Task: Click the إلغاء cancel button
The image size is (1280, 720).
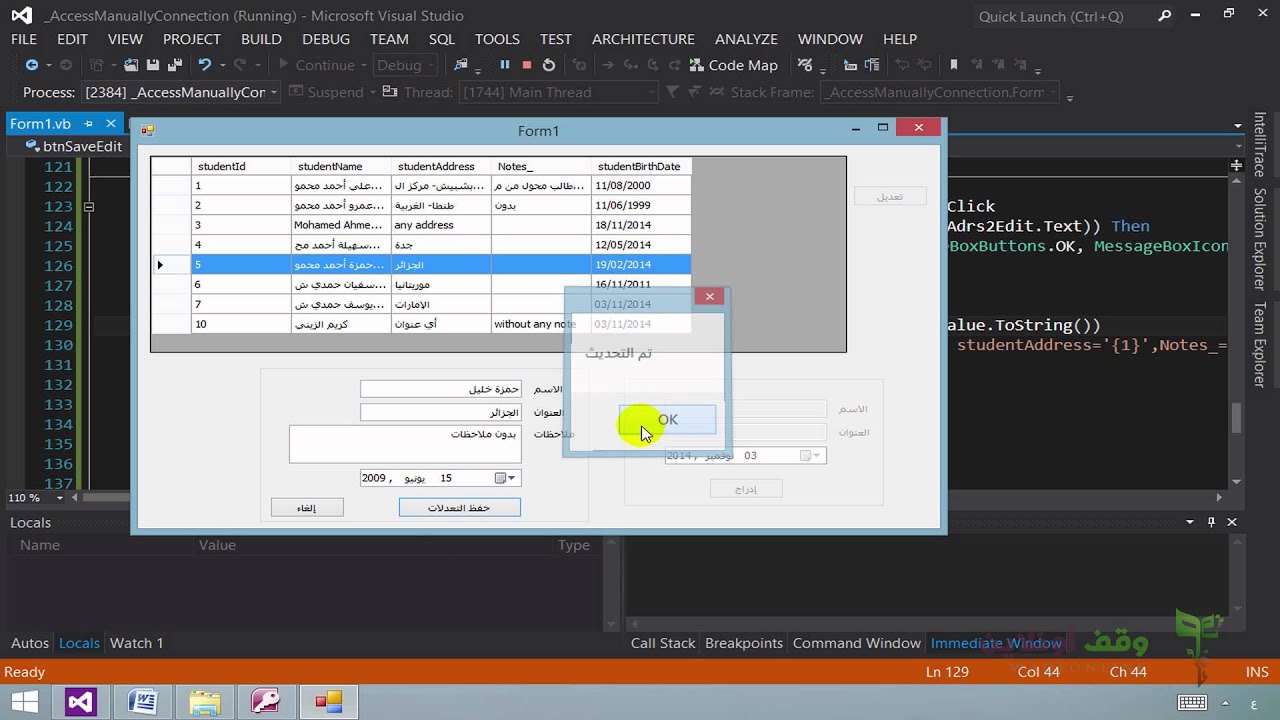Action: (x=307, y=508)
